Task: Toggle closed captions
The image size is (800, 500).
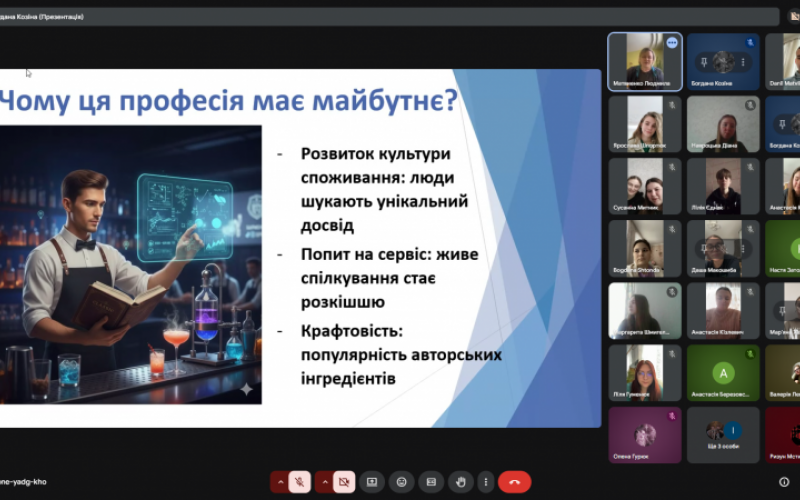Action: click(431, 482)
